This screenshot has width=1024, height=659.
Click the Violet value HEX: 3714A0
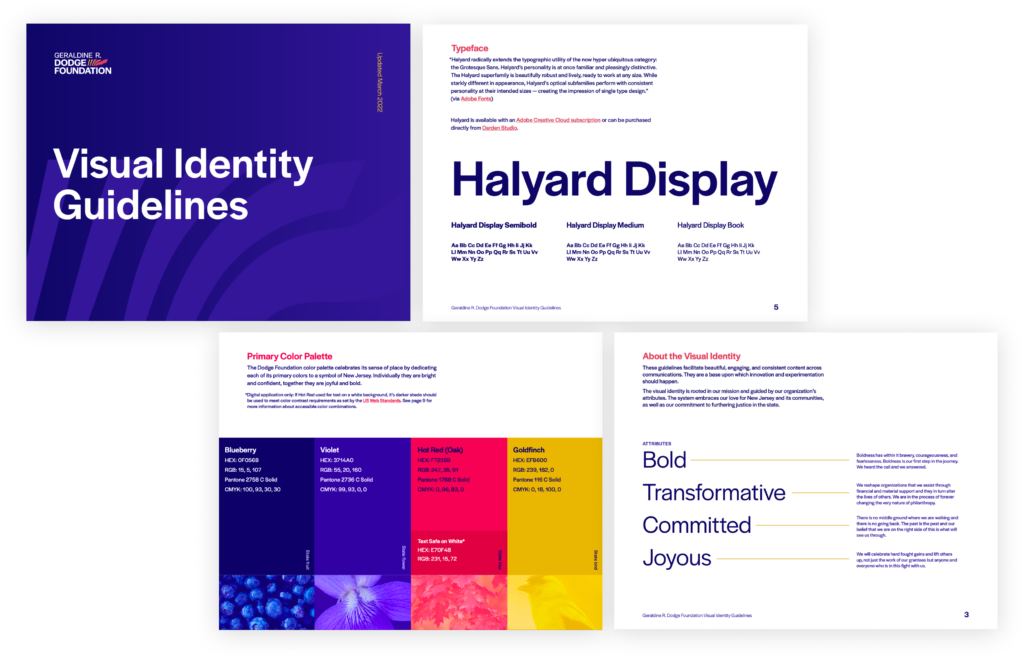(x=336, y=460)
